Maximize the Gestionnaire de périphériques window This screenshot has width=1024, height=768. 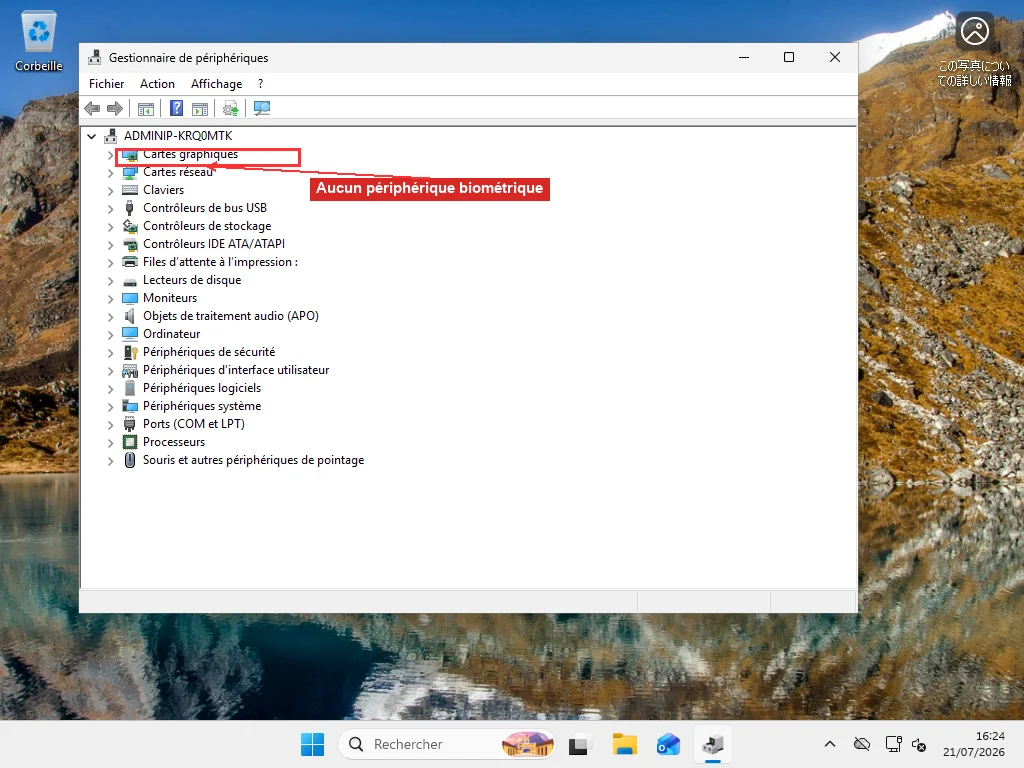pos(789,57)
